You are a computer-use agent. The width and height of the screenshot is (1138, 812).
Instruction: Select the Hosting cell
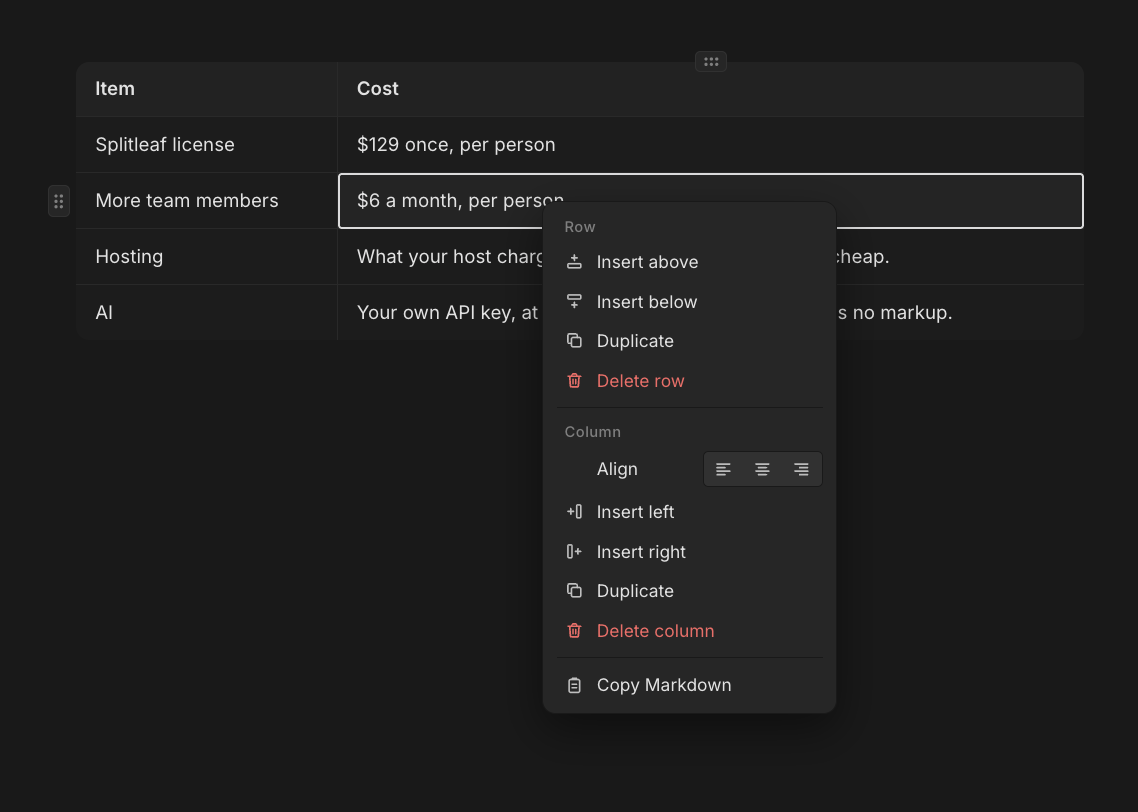[x=207, y=257]
